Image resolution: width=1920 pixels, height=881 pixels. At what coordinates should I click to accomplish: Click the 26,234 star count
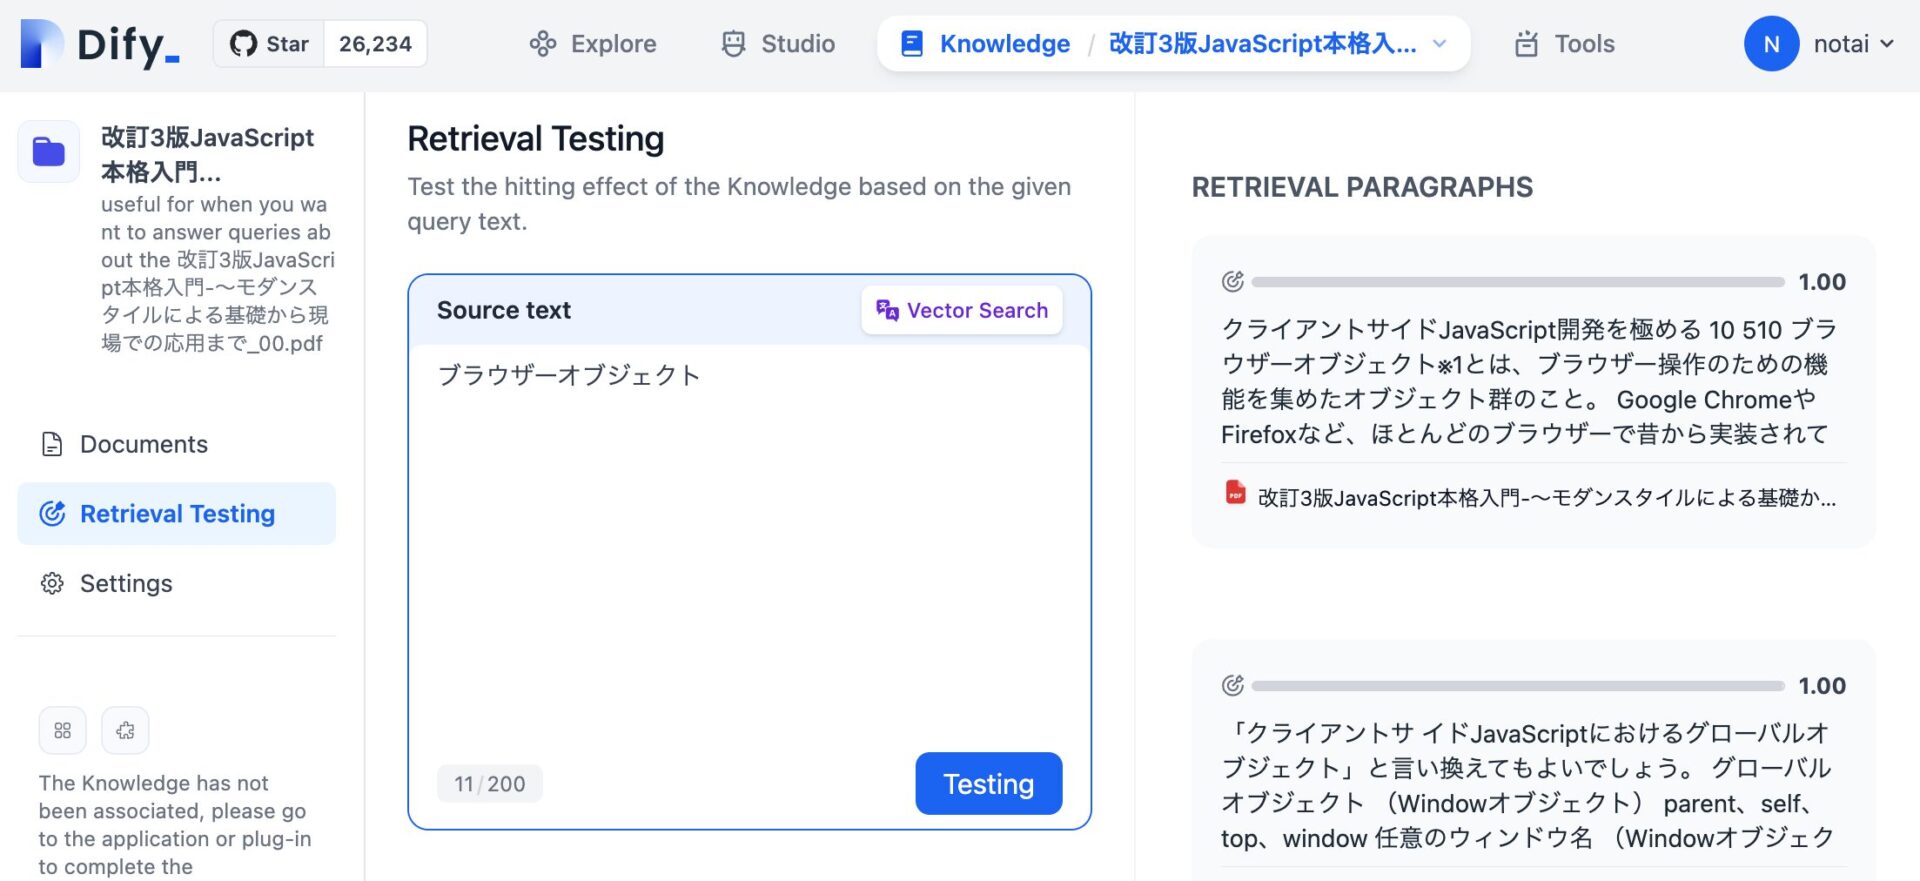(x=375, y=44)
